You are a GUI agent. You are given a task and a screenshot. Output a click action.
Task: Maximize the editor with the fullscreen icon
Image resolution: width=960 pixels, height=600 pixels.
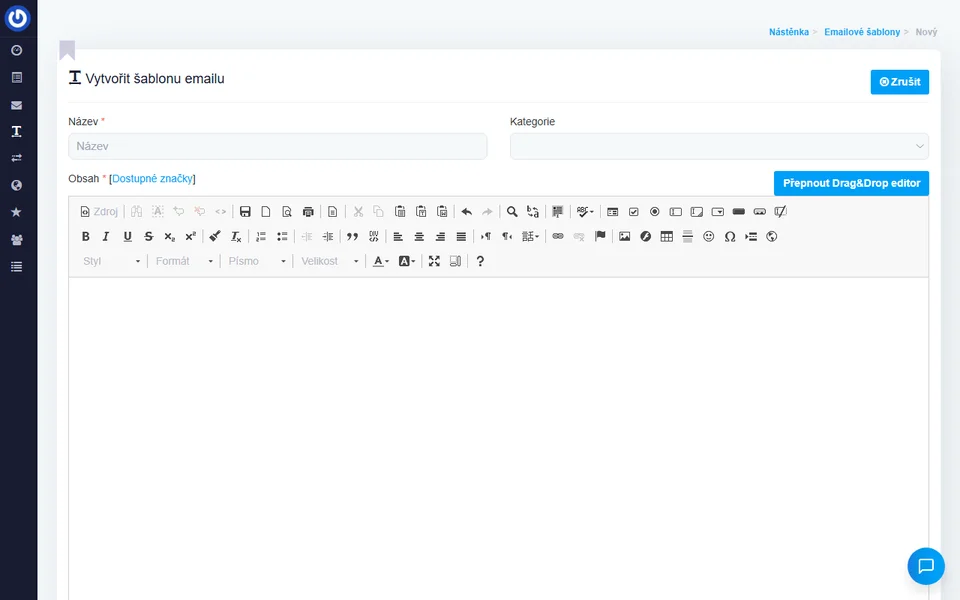pyautogui.click(x=434, y=261)
